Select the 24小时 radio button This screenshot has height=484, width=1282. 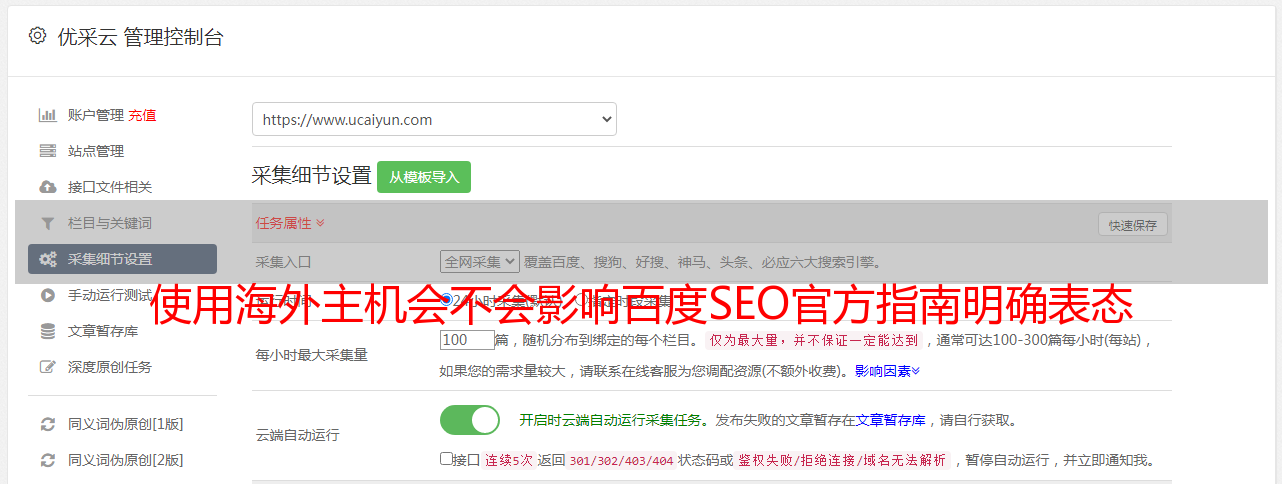click(446, 299)
